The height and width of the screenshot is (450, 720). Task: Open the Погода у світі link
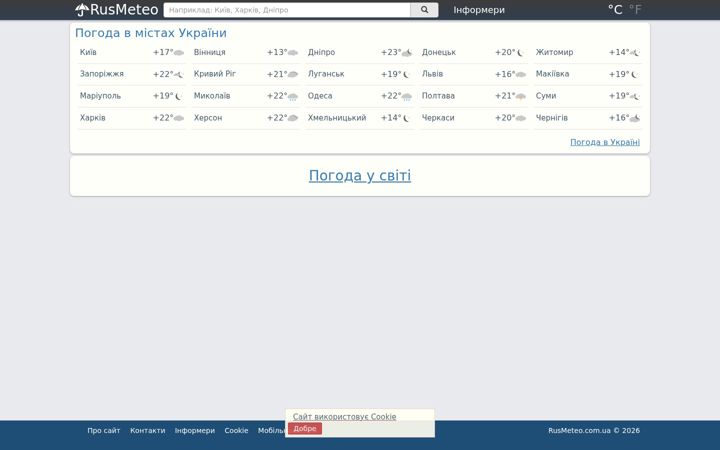(360, 175)
